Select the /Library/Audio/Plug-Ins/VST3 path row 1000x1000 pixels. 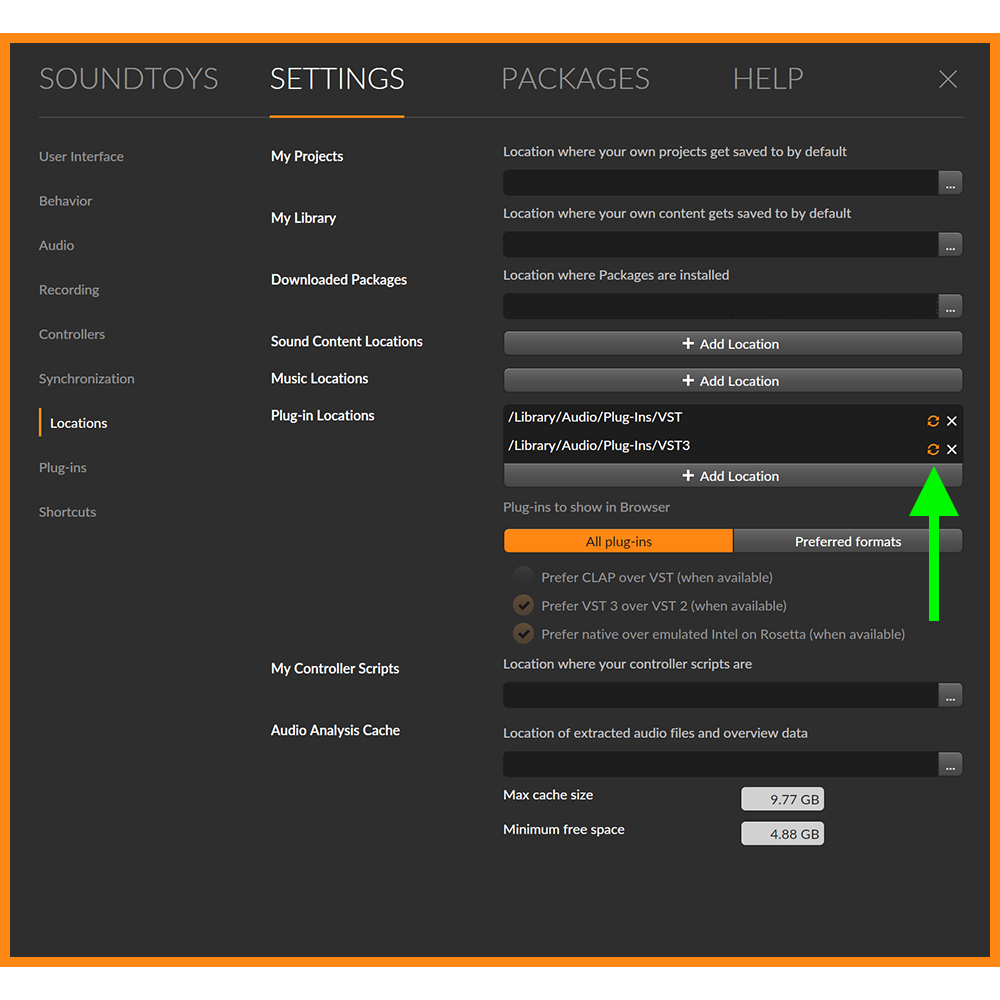(x=733, y=448)
